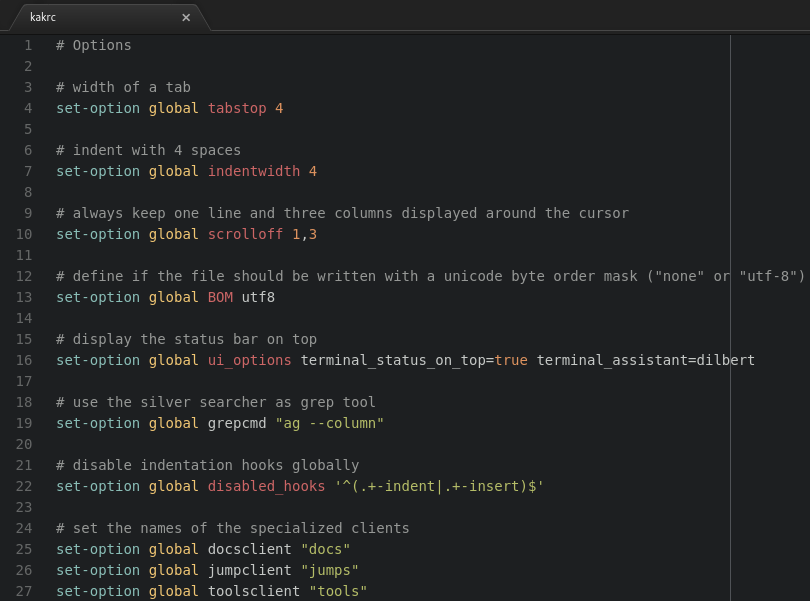Screen dimensions: 810x601
Task: Click line number 22 in gutter
Action: [24, 486]
